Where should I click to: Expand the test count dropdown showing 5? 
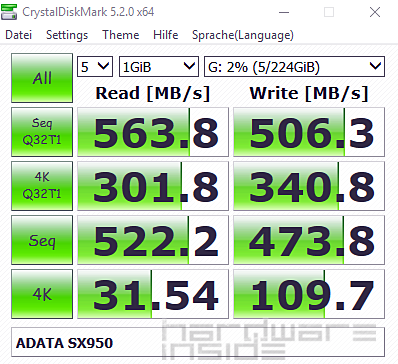pyautogui.click(x=95, y=67)
